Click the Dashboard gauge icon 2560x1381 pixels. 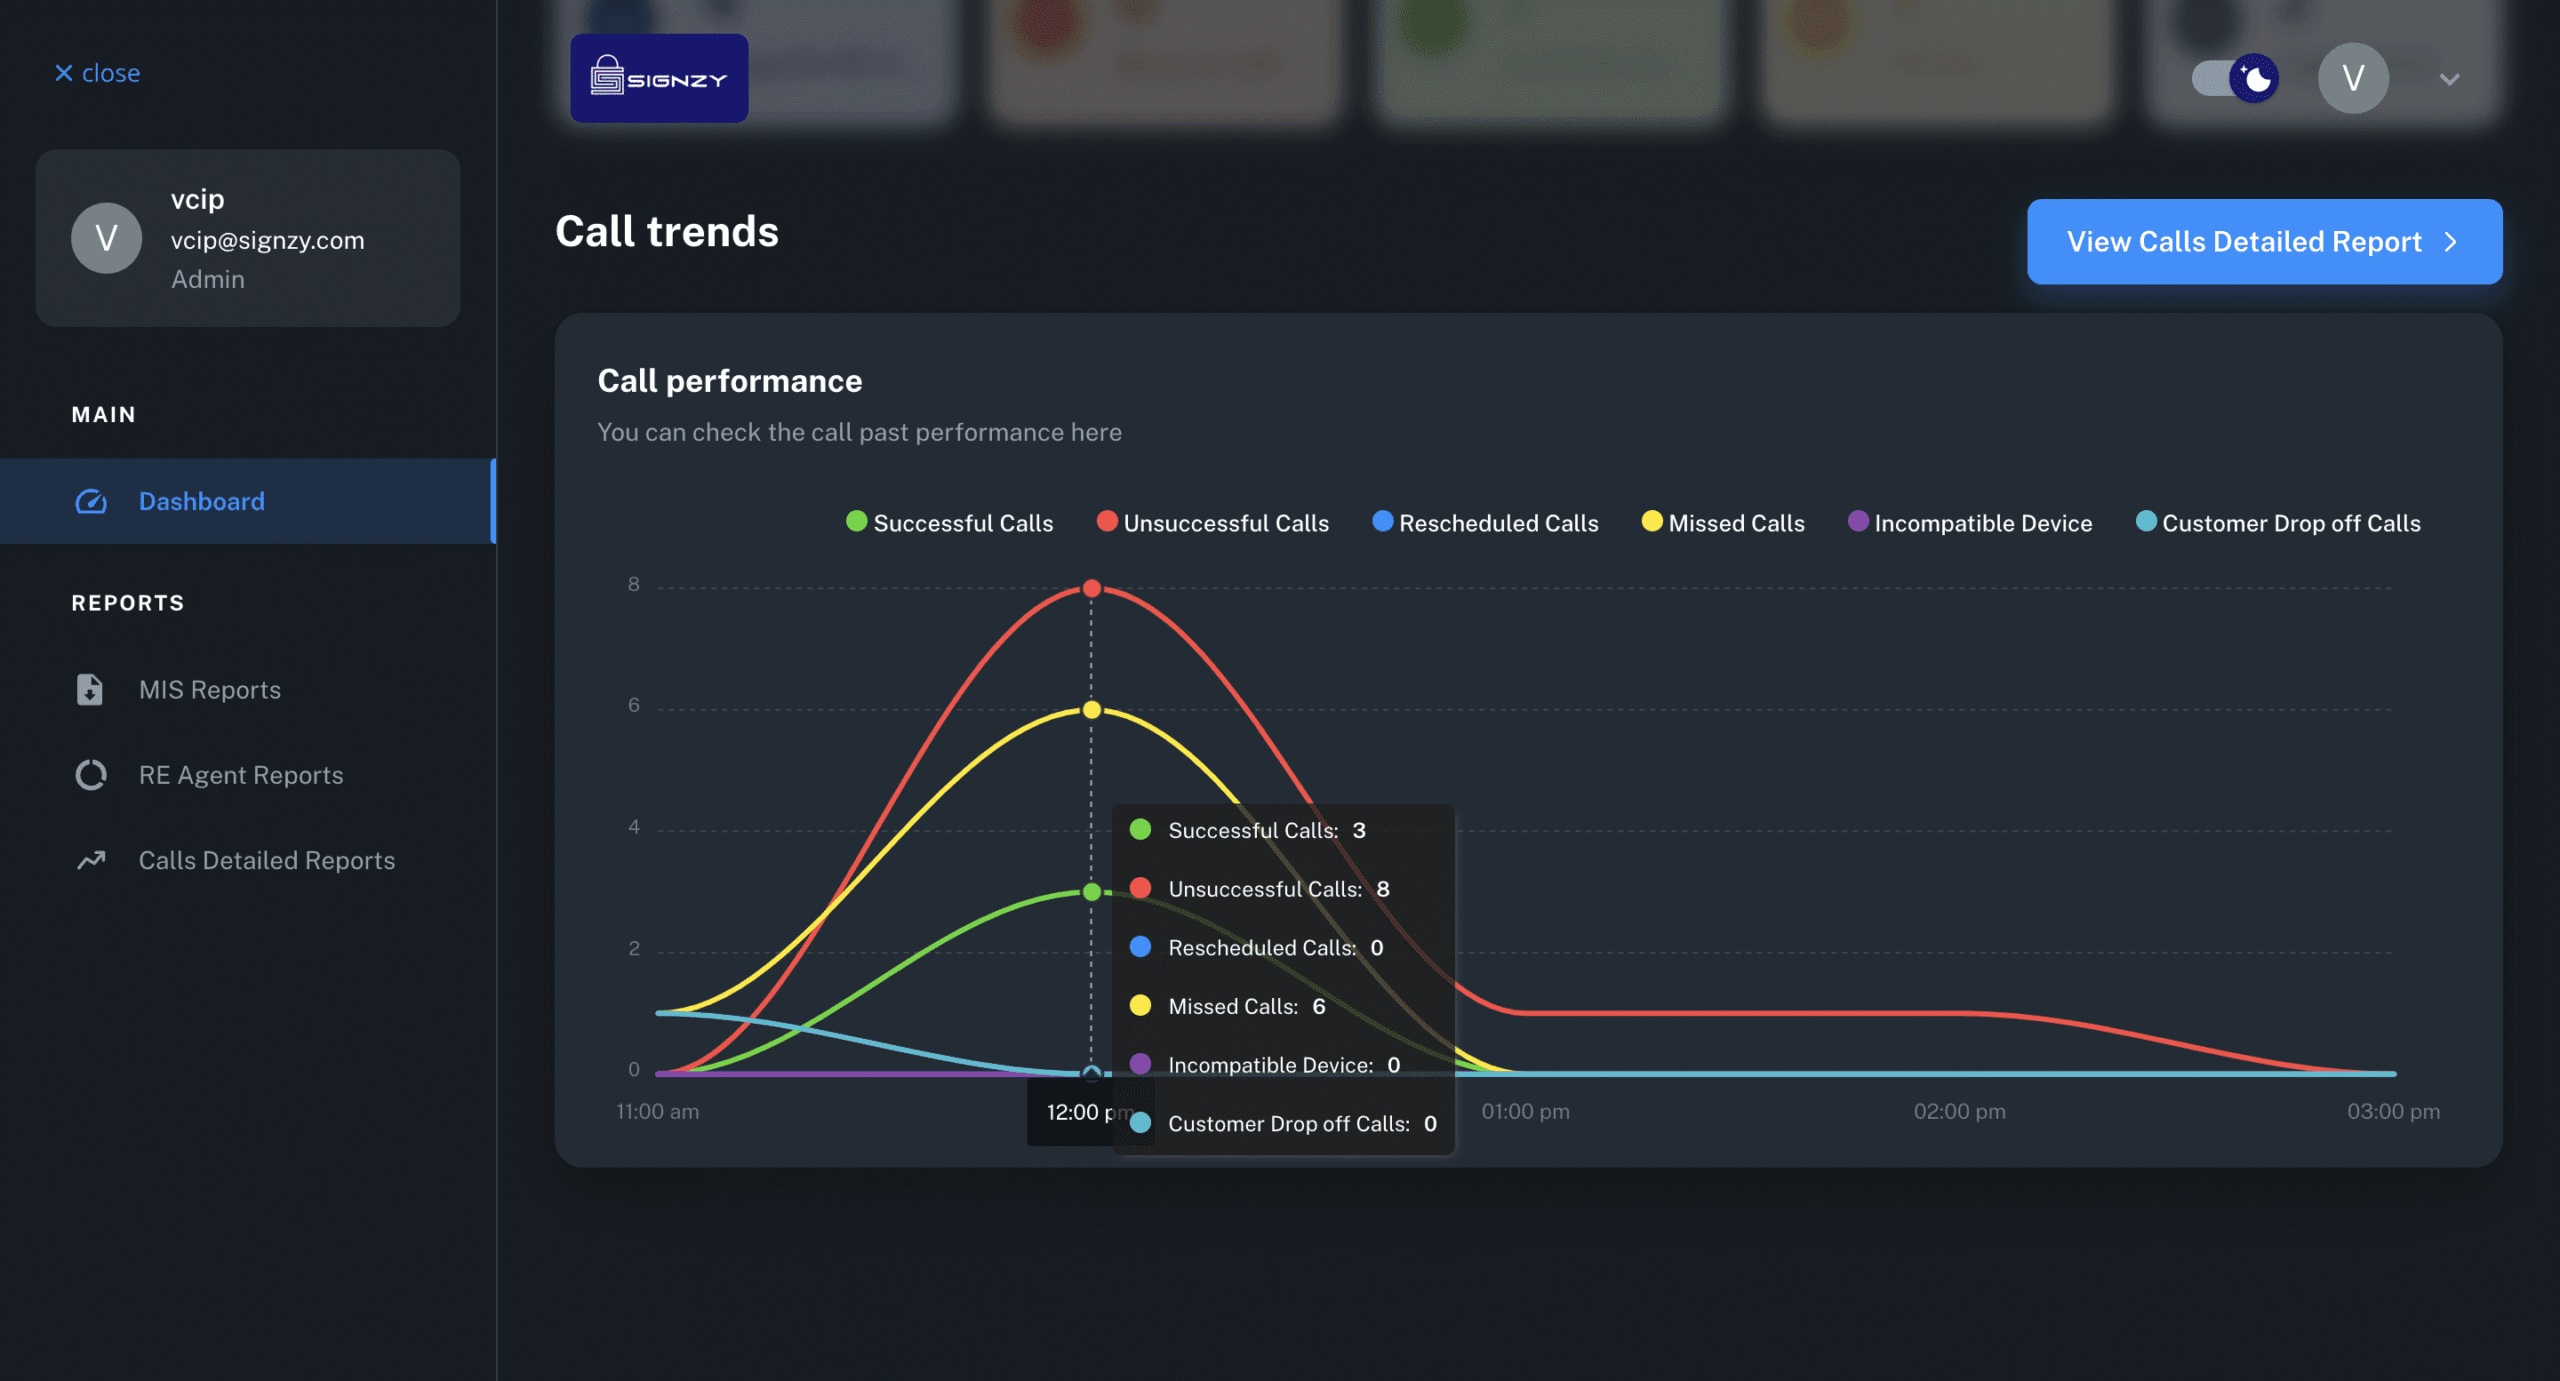point(91,501)
